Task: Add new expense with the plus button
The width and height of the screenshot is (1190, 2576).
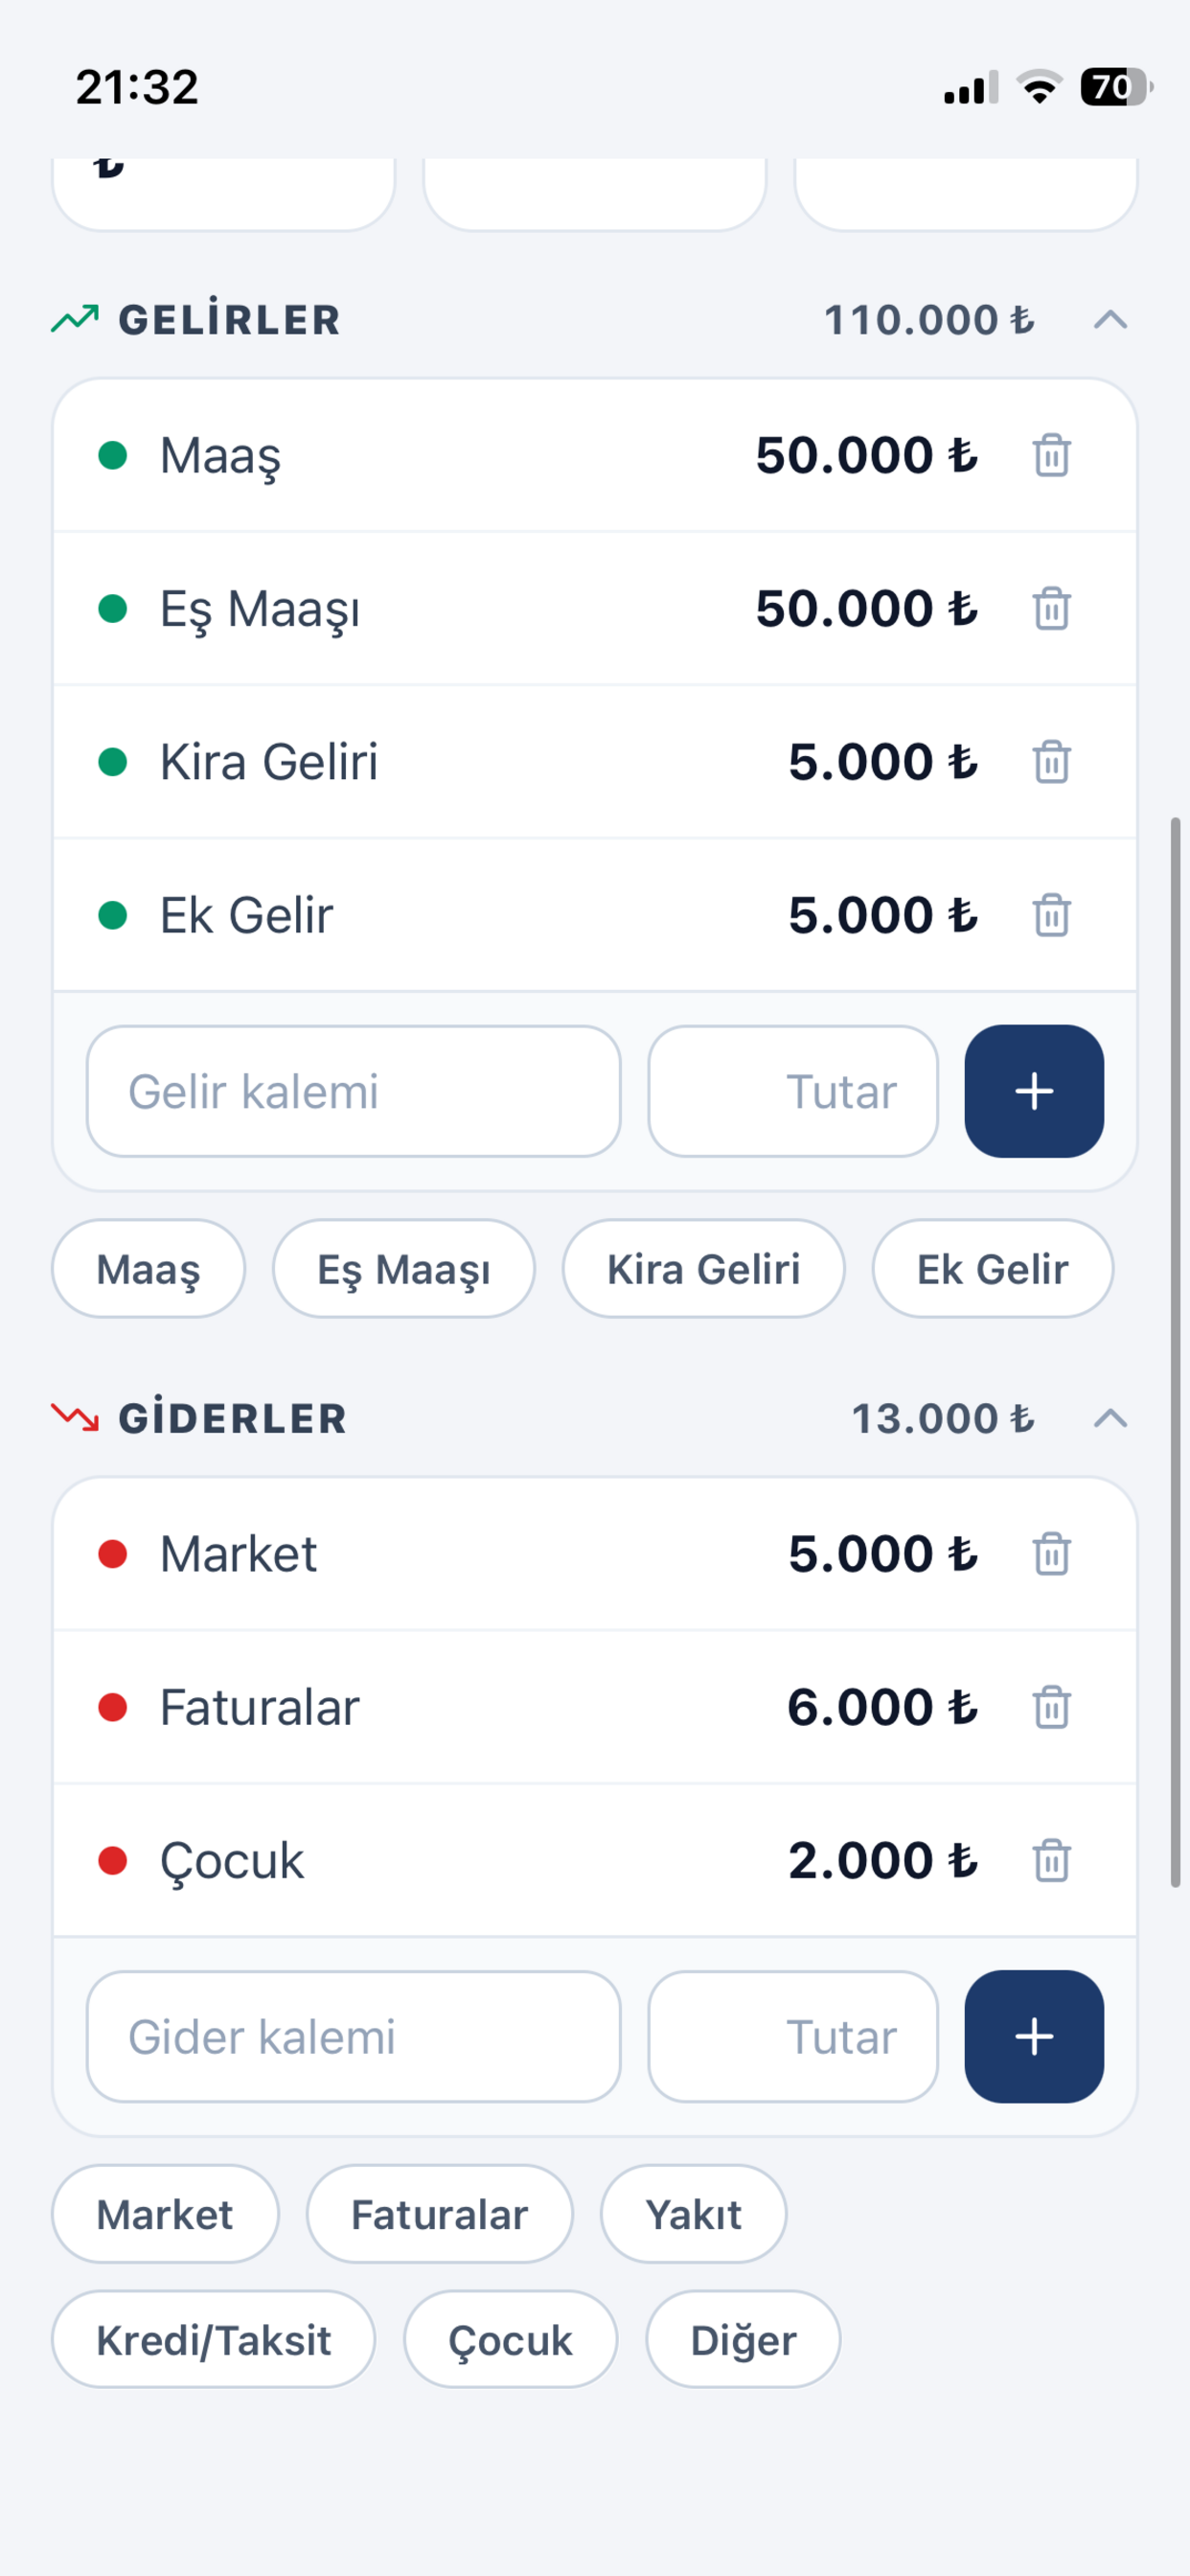Action: tap(1034, 2036)
